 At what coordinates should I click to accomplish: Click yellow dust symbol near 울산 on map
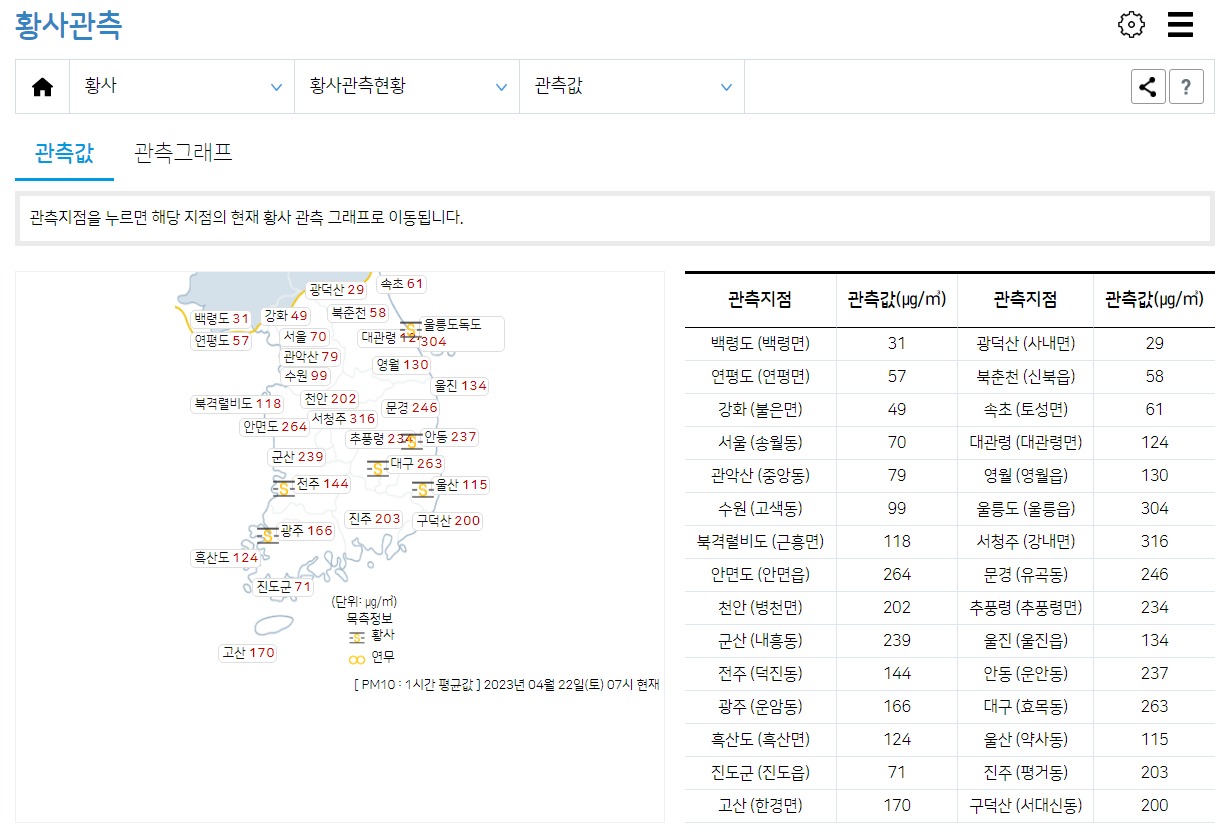tap(423, 489)
